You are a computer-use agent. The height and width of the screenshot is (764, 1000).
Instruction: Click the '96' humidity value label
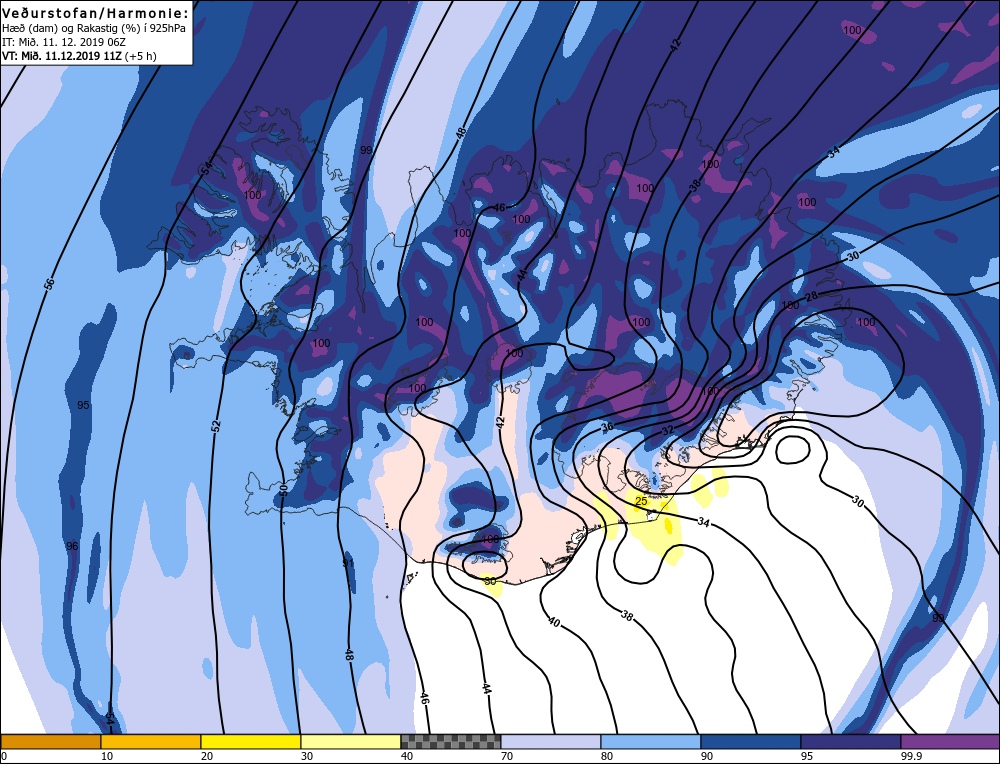click(72, 546)
